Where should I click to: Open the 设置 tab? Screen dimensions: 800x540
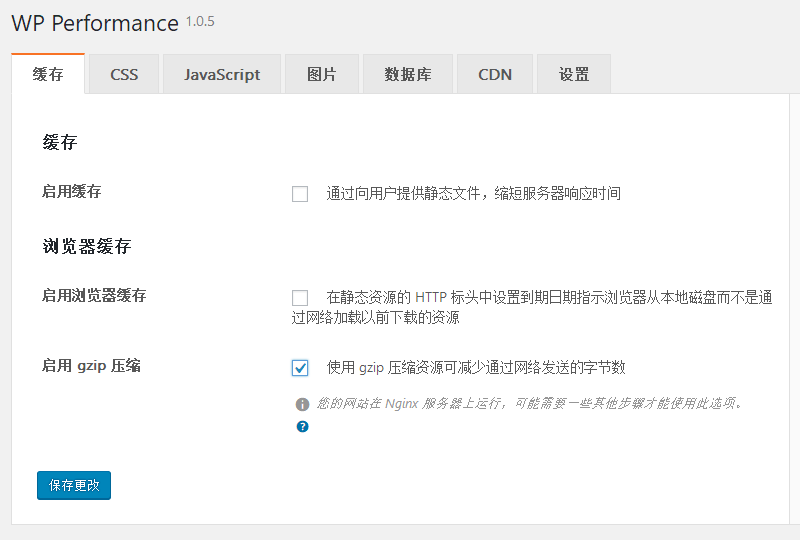(x=573, y=75)
